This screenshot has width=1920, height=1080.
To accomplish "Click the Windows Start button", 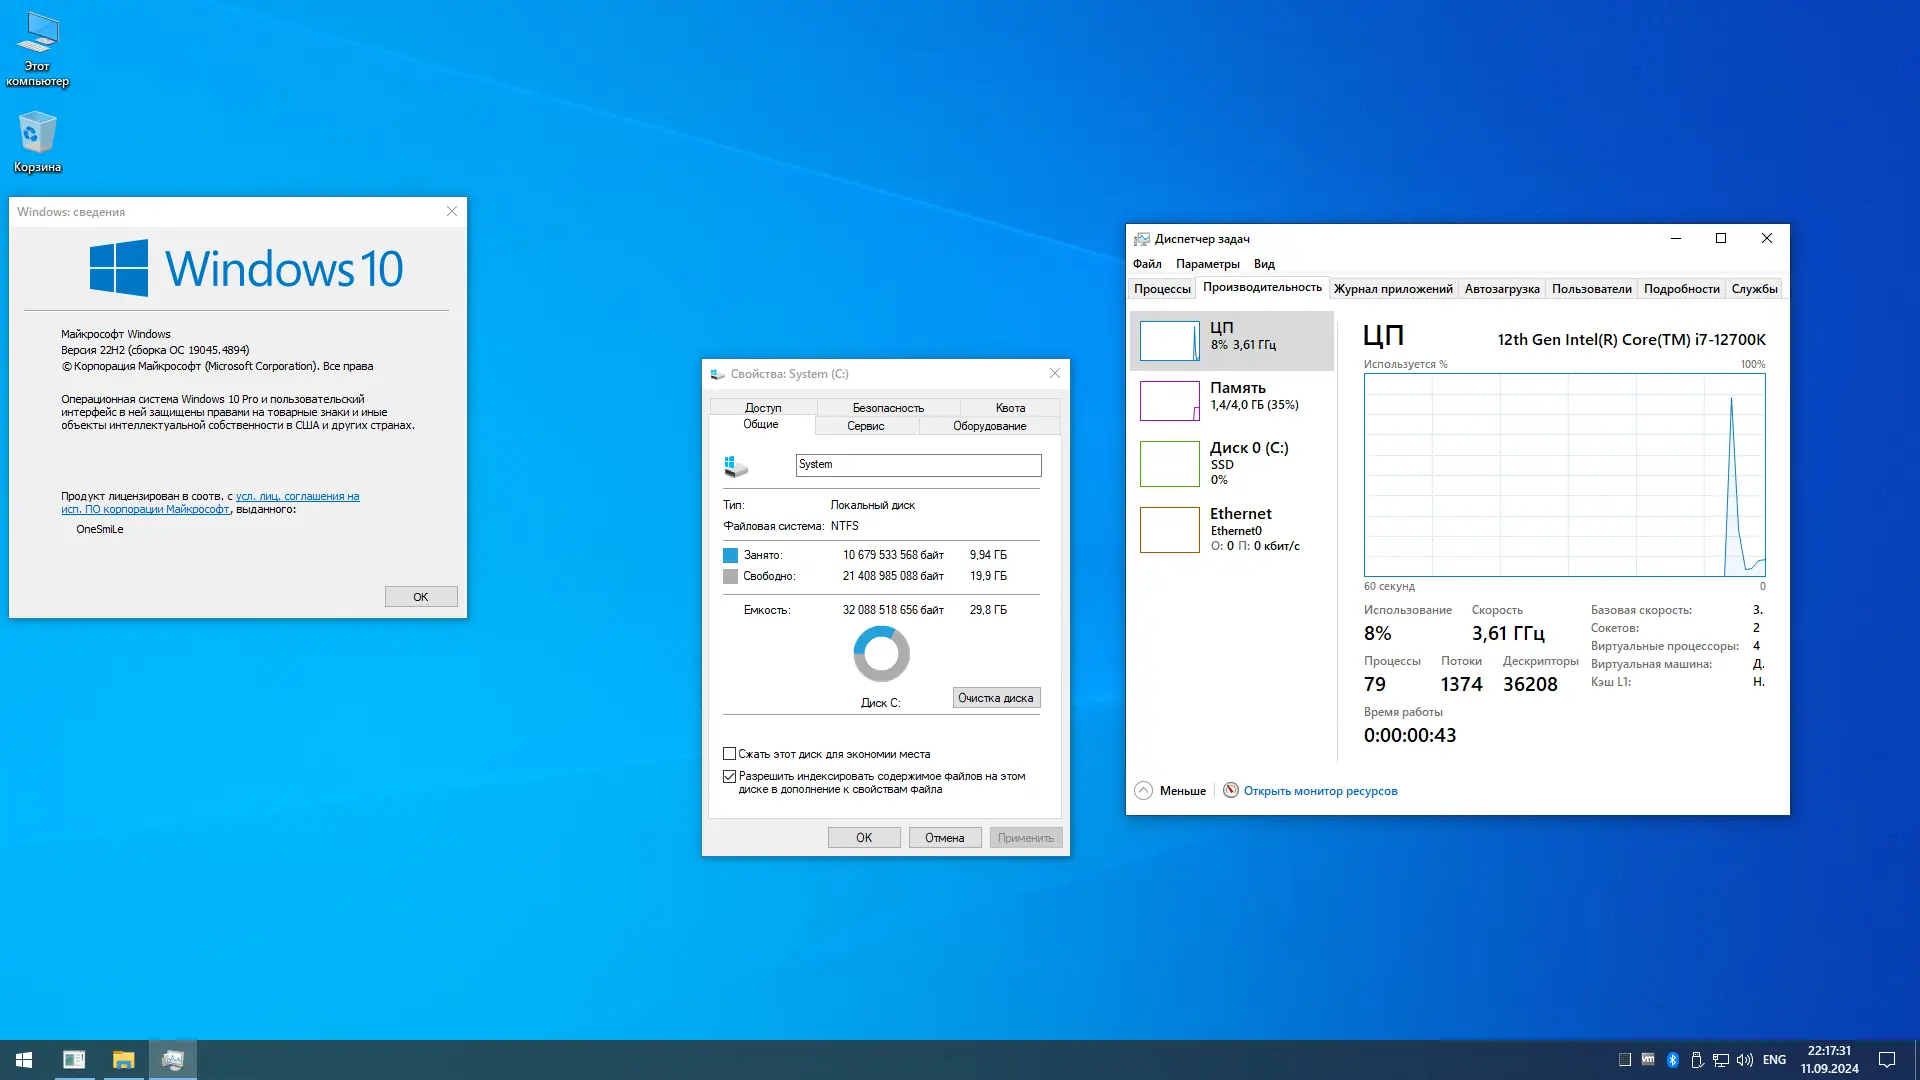I will pyautogui.click(x=24, y=1060).
